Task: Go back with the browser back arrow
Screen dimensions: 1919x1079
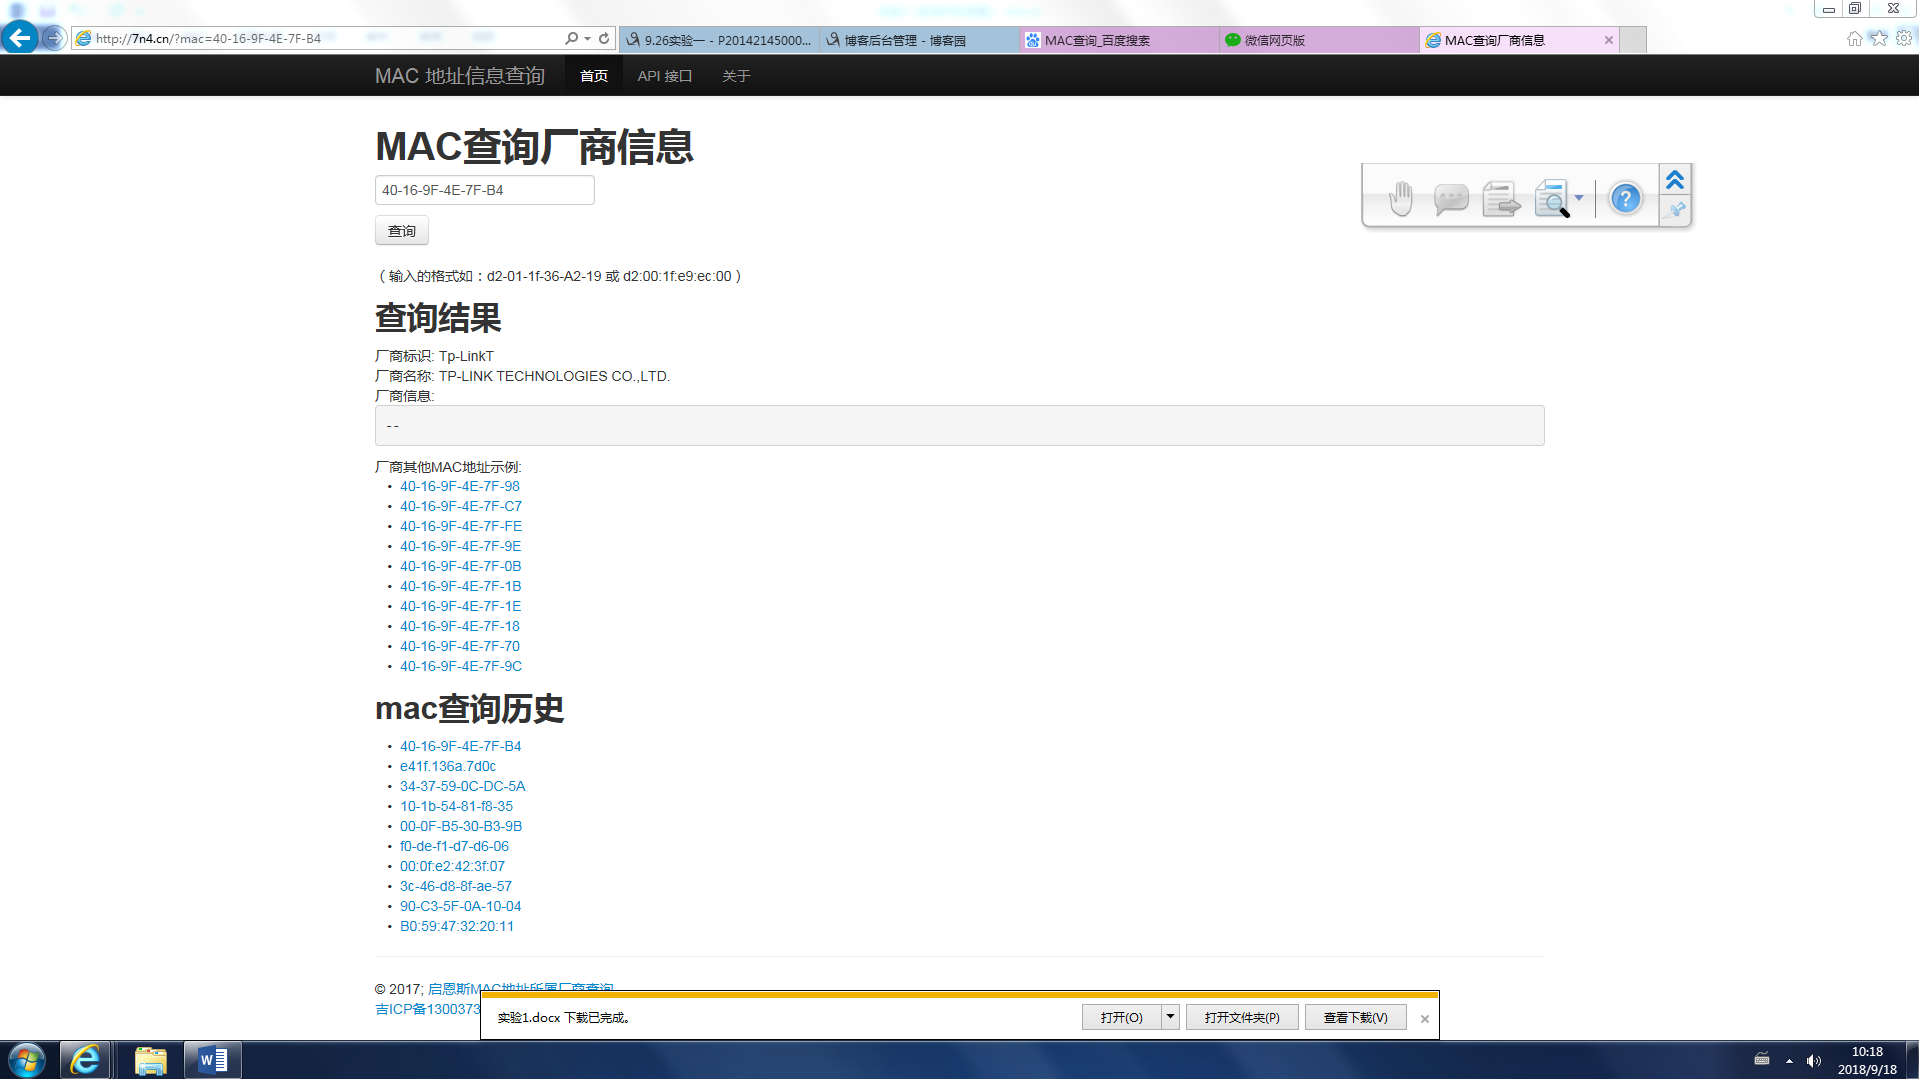Action: tap(20, 38)
